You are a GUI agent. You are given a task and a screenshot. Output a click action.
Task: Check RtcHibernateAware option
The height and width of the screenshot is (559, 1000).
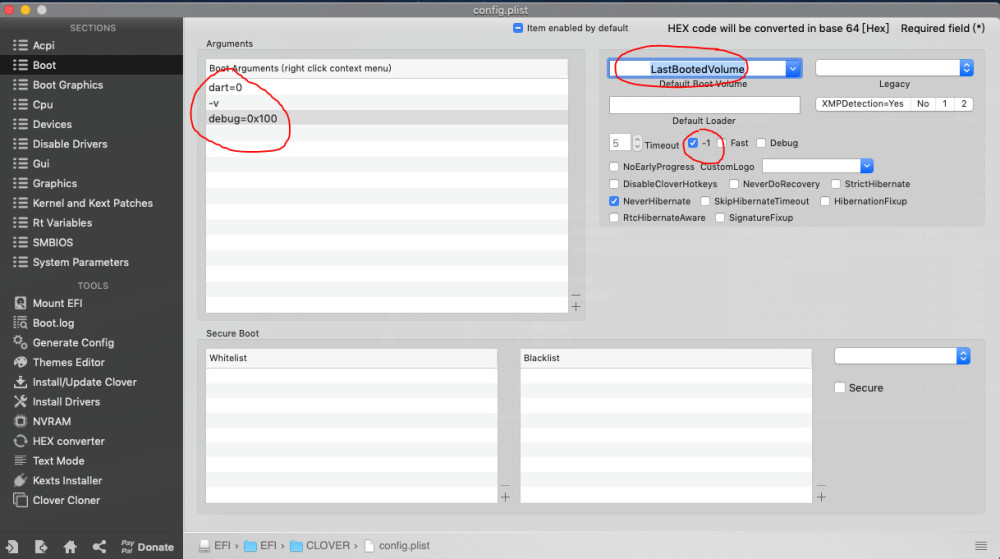coord(614,217)
